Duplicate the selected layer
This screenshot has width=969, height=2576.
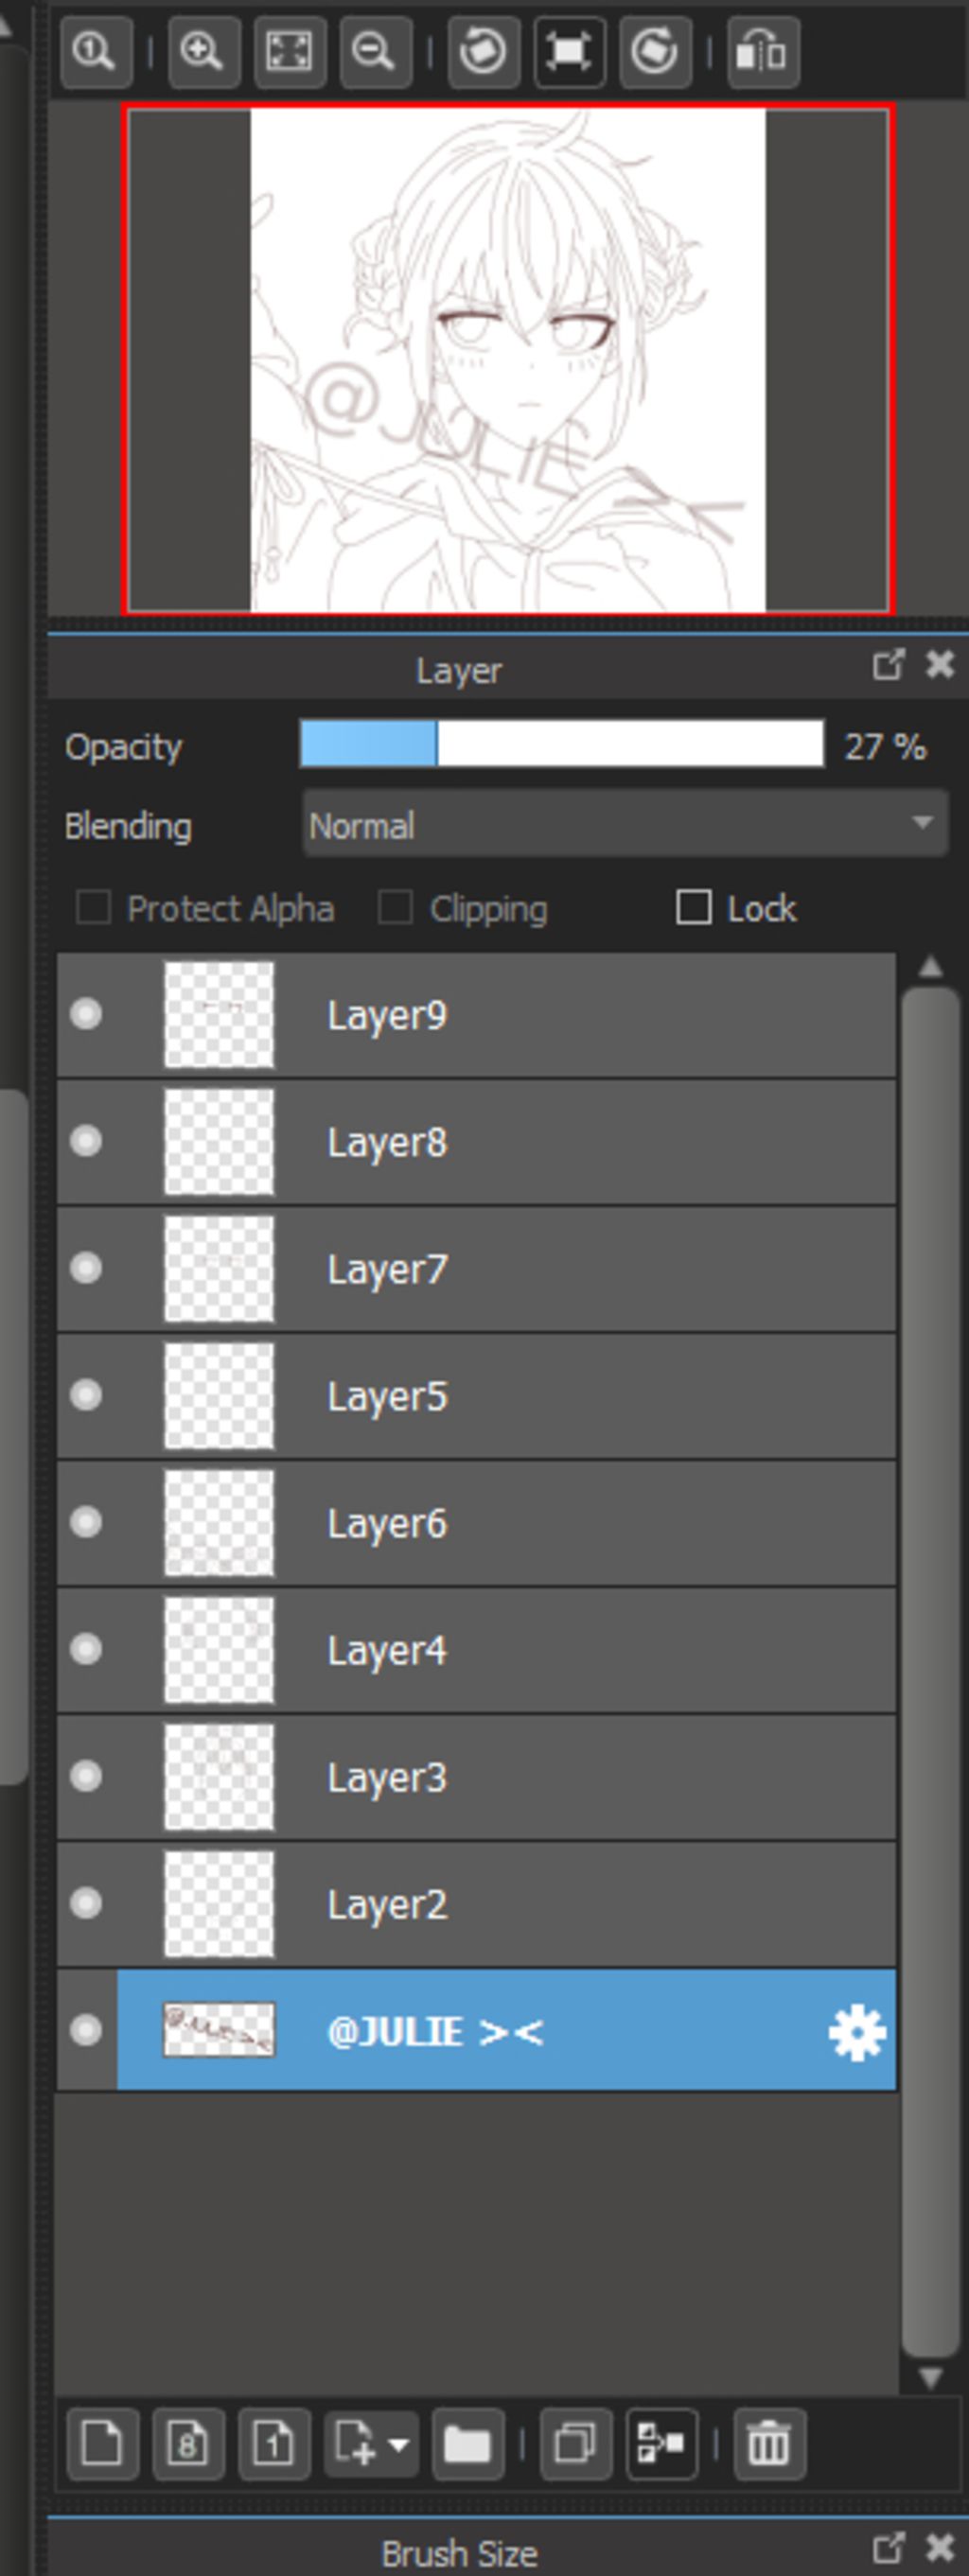click(575, 2444)
